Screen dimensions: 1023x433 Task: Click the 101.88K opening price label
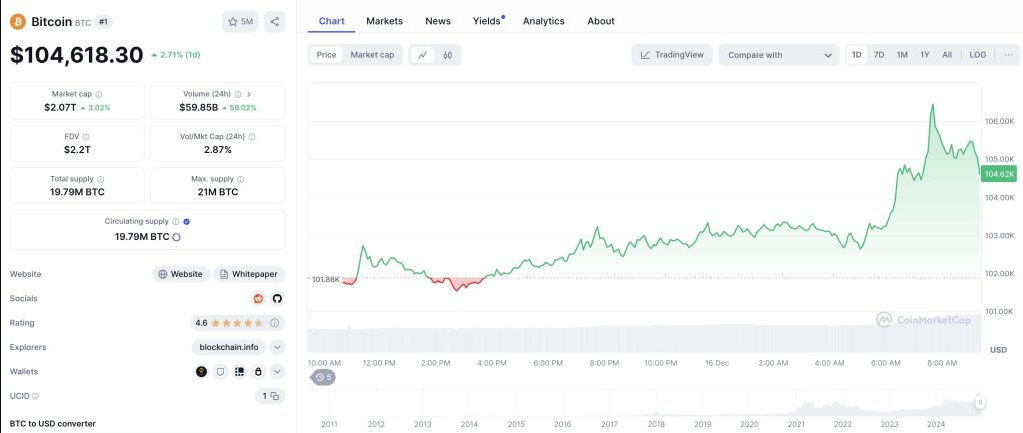click(326, 279)
